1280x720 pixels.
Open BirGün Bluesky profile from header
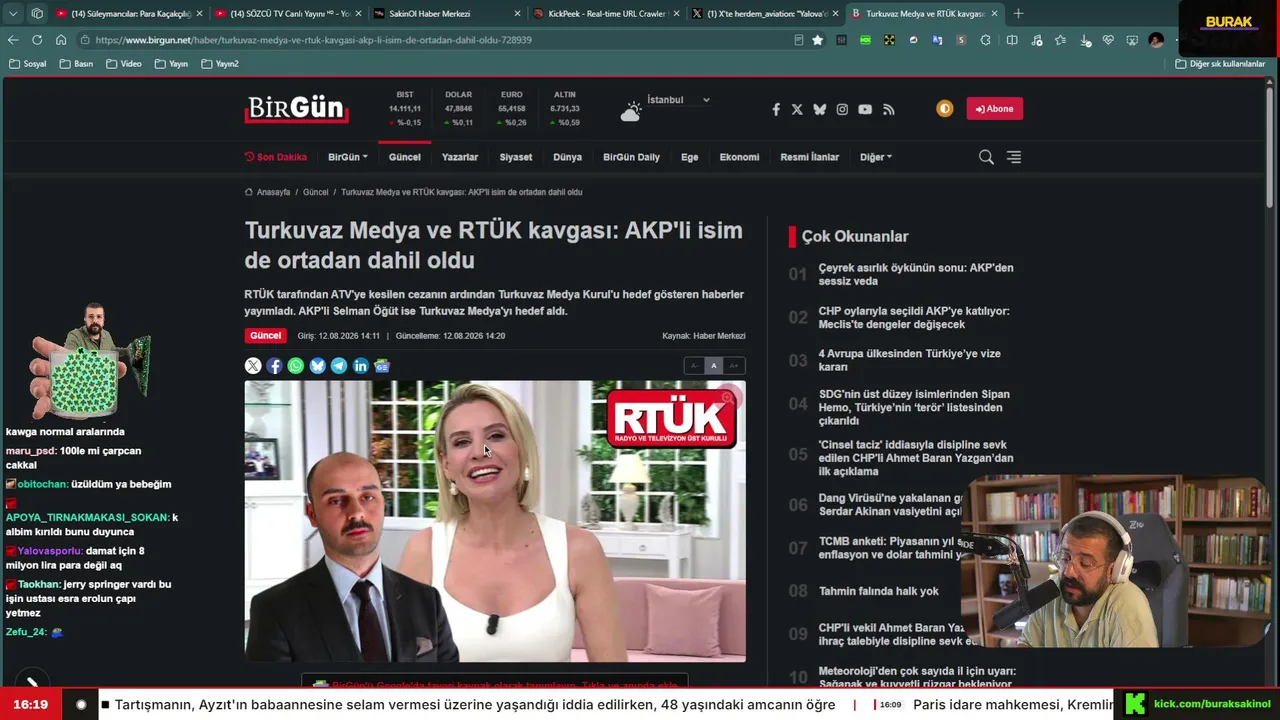[820, 109]
